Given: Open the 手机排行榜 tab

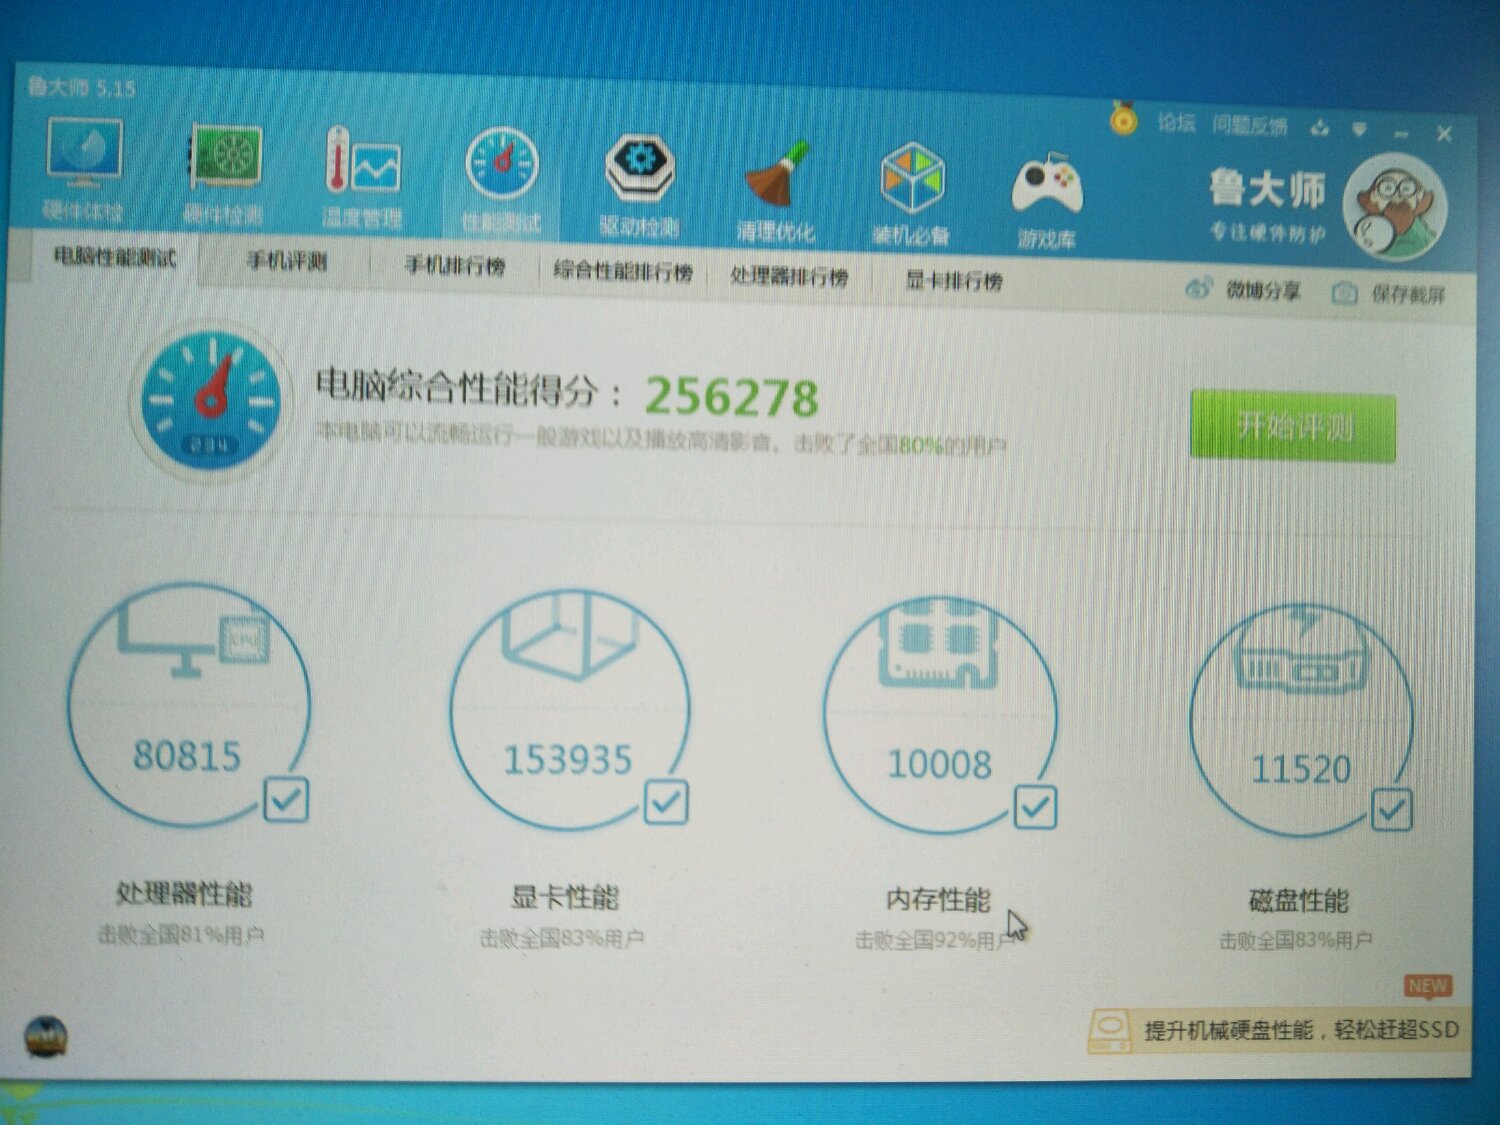Looking at the screenshot, I should point(454,266).
